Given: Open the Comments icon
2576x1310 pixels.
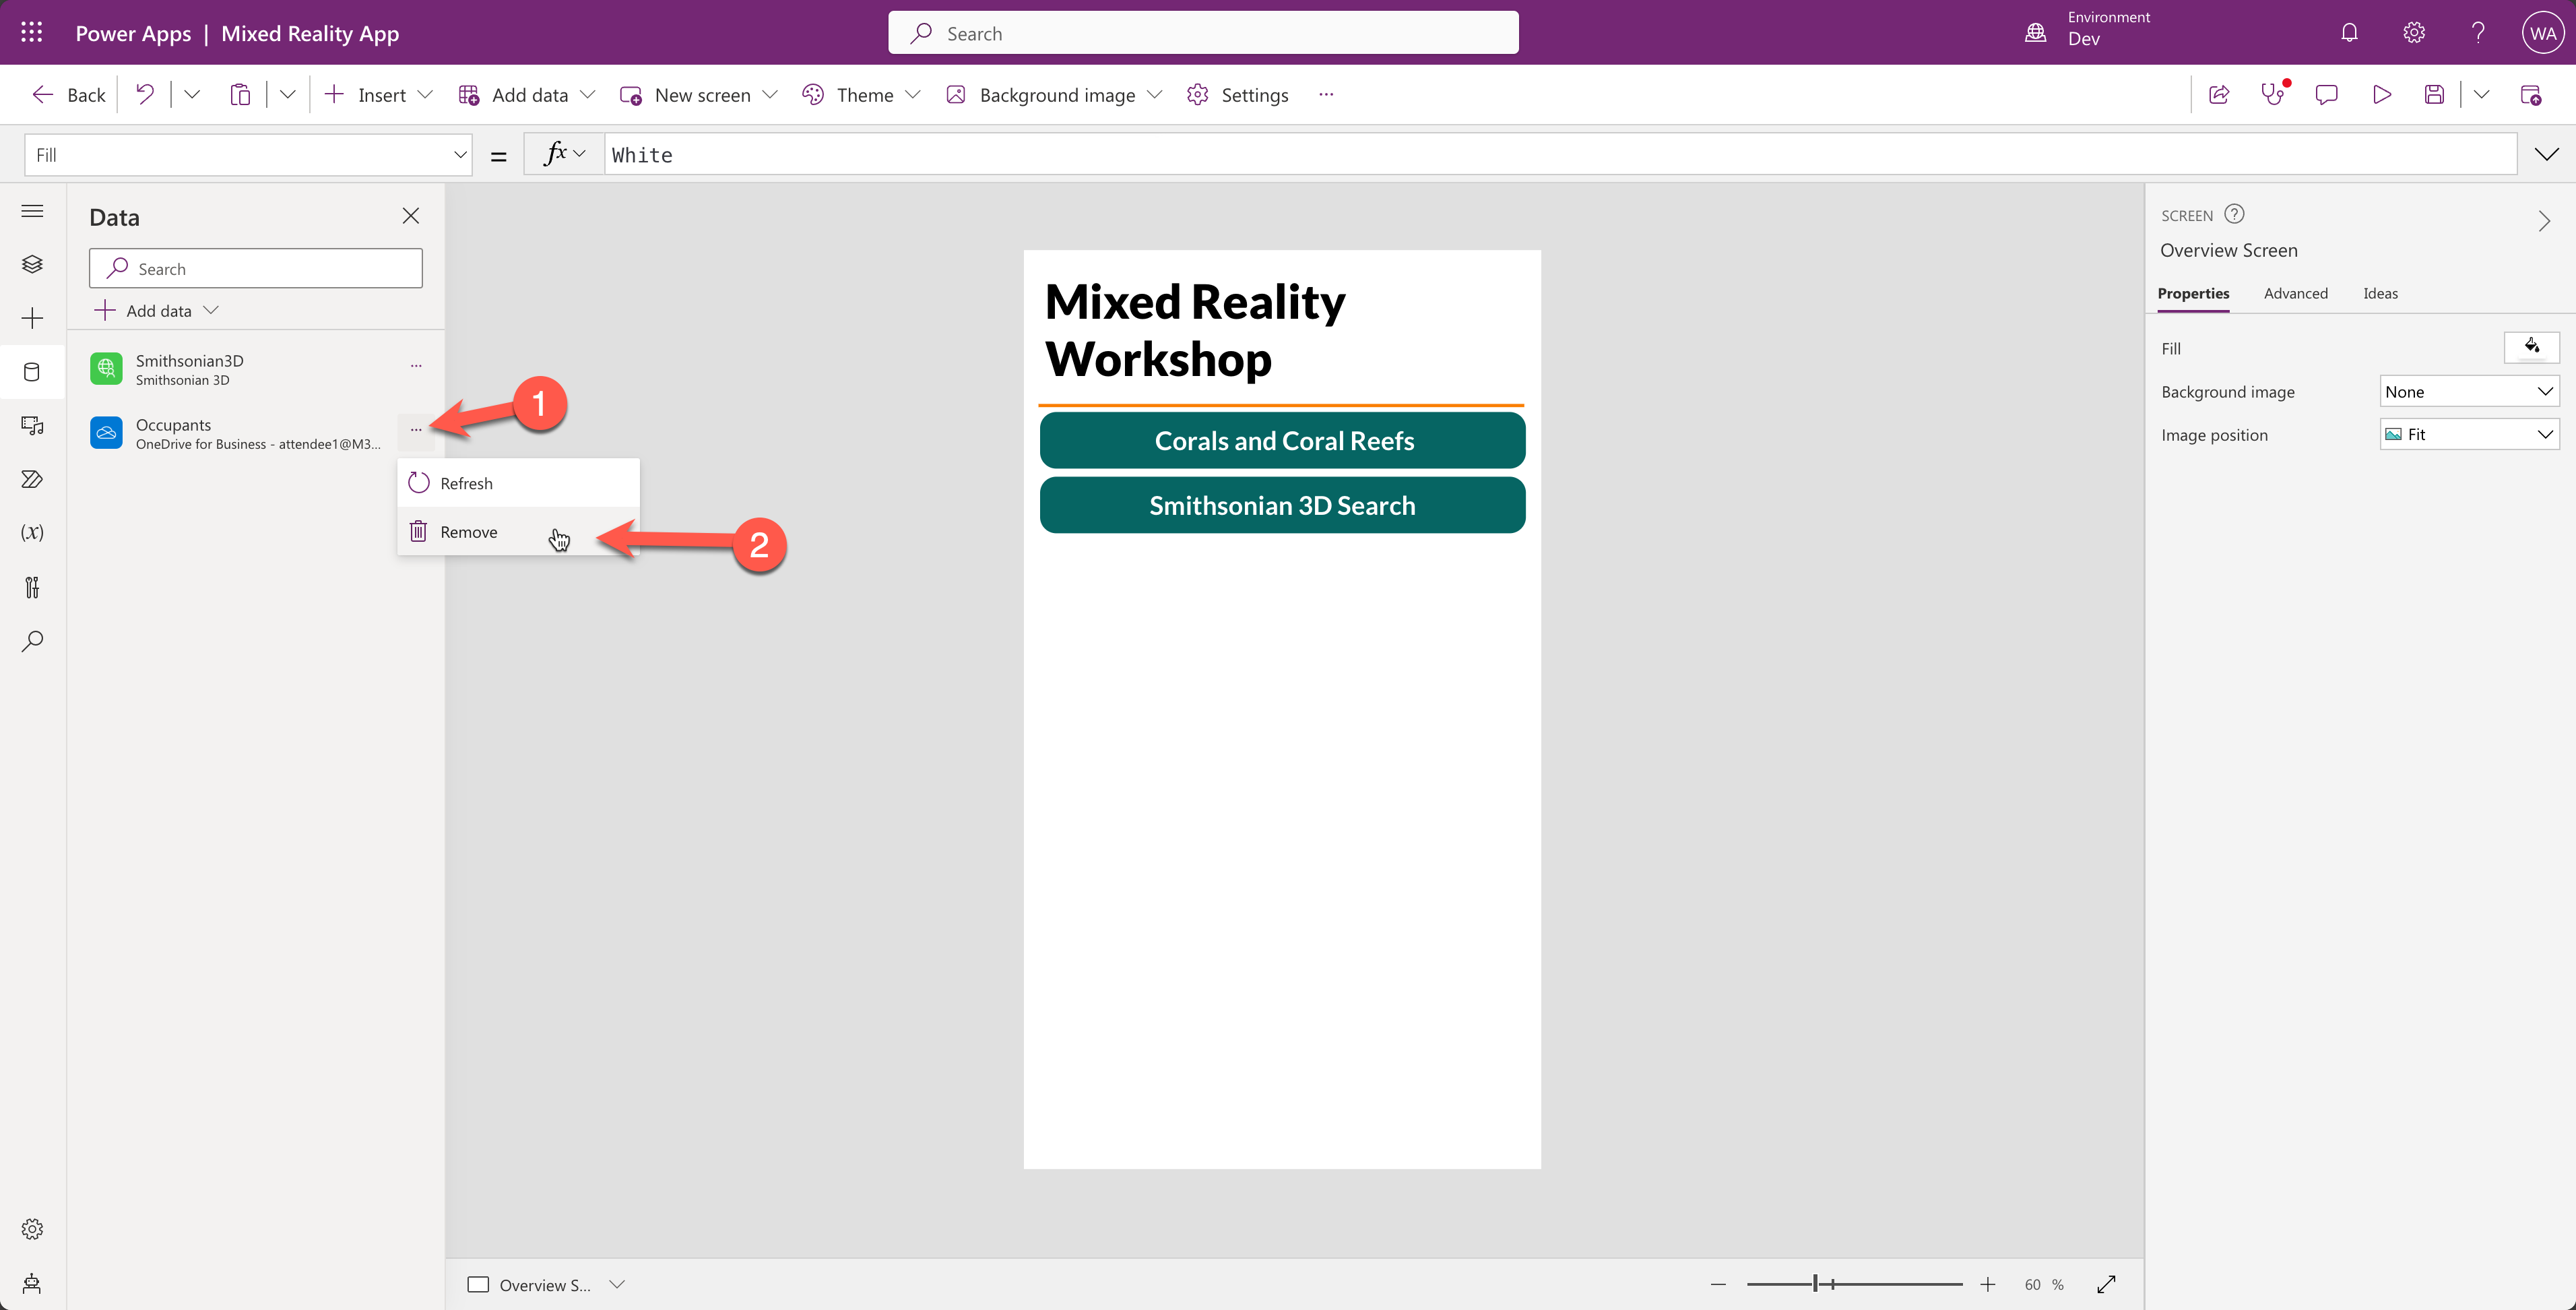Looking at the screenshot, I should coord(2326,95).
